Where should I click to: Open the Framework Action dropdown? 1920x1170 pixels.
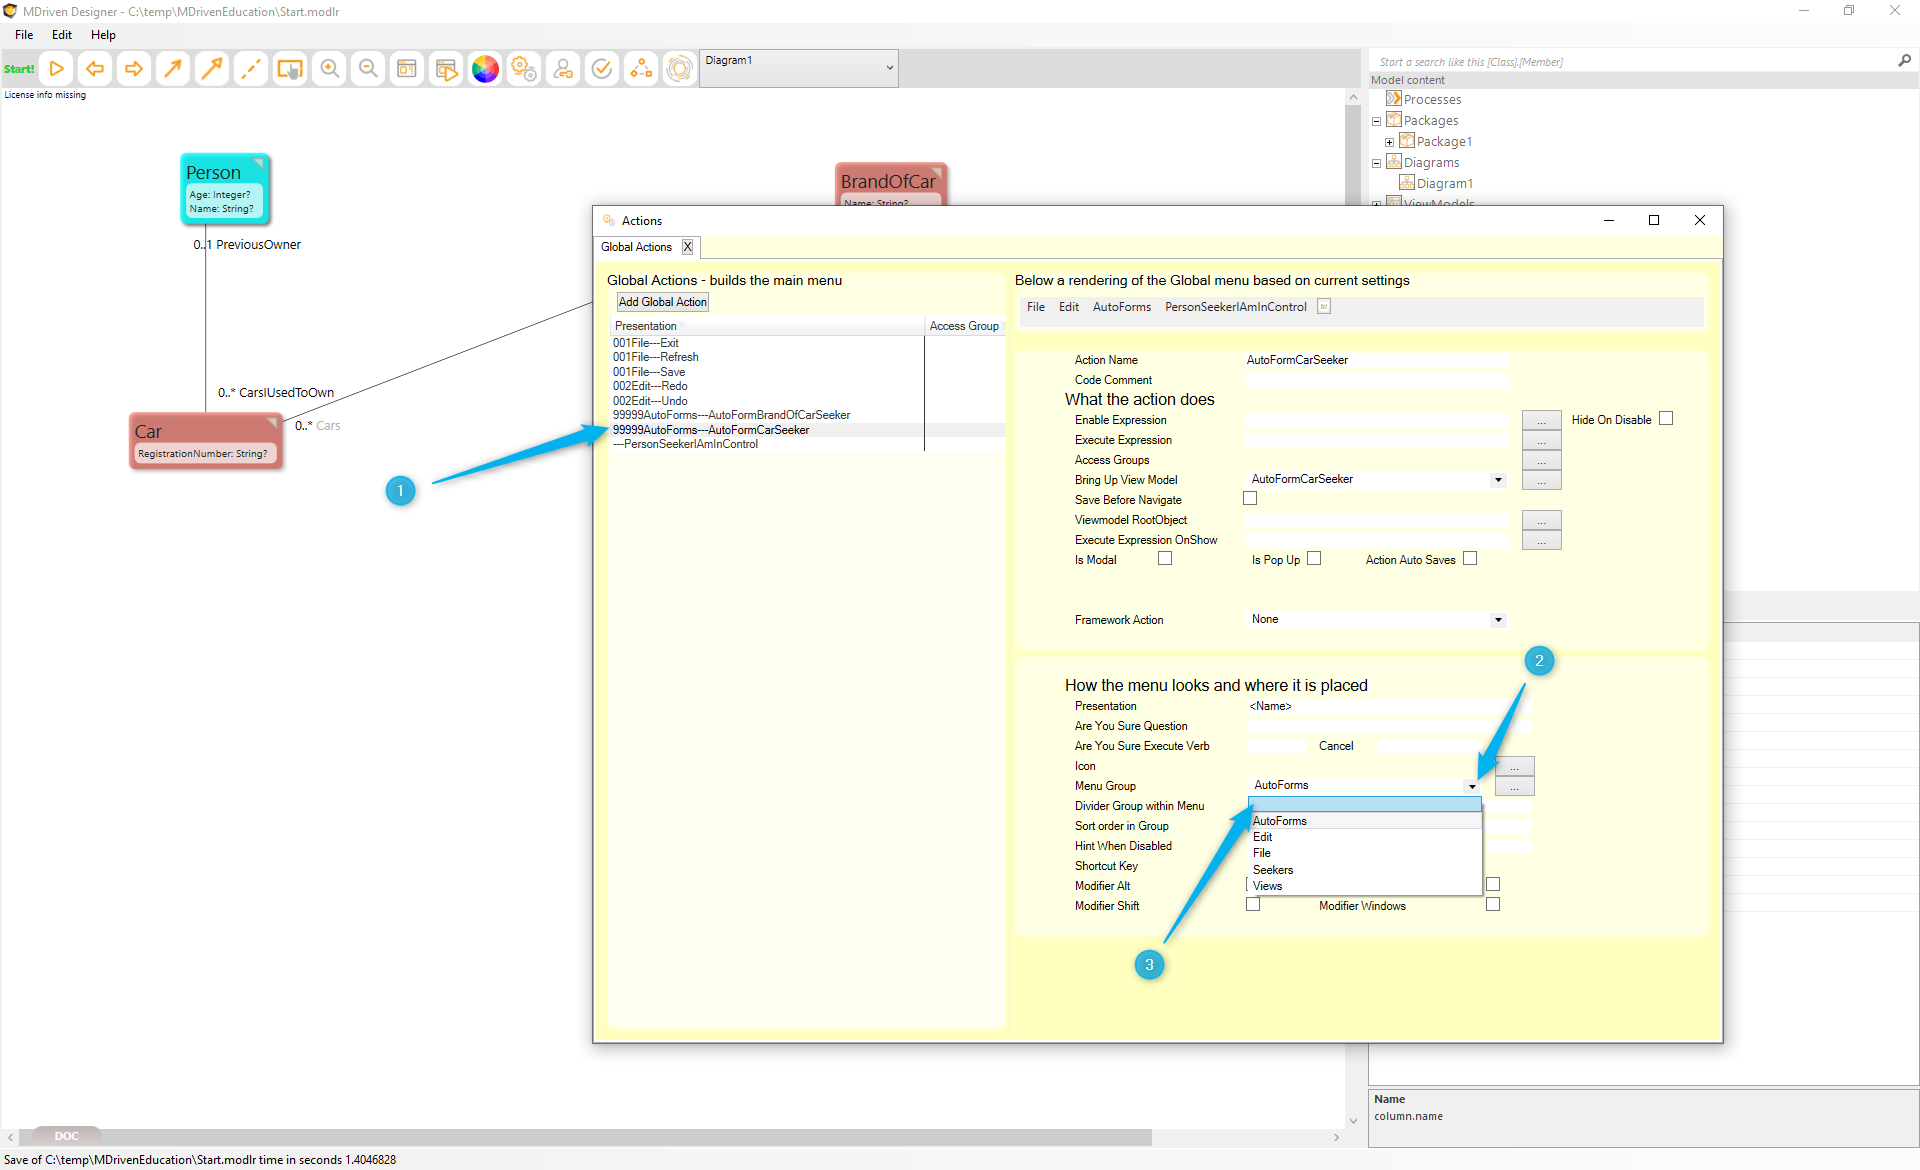click(1497, 620)
